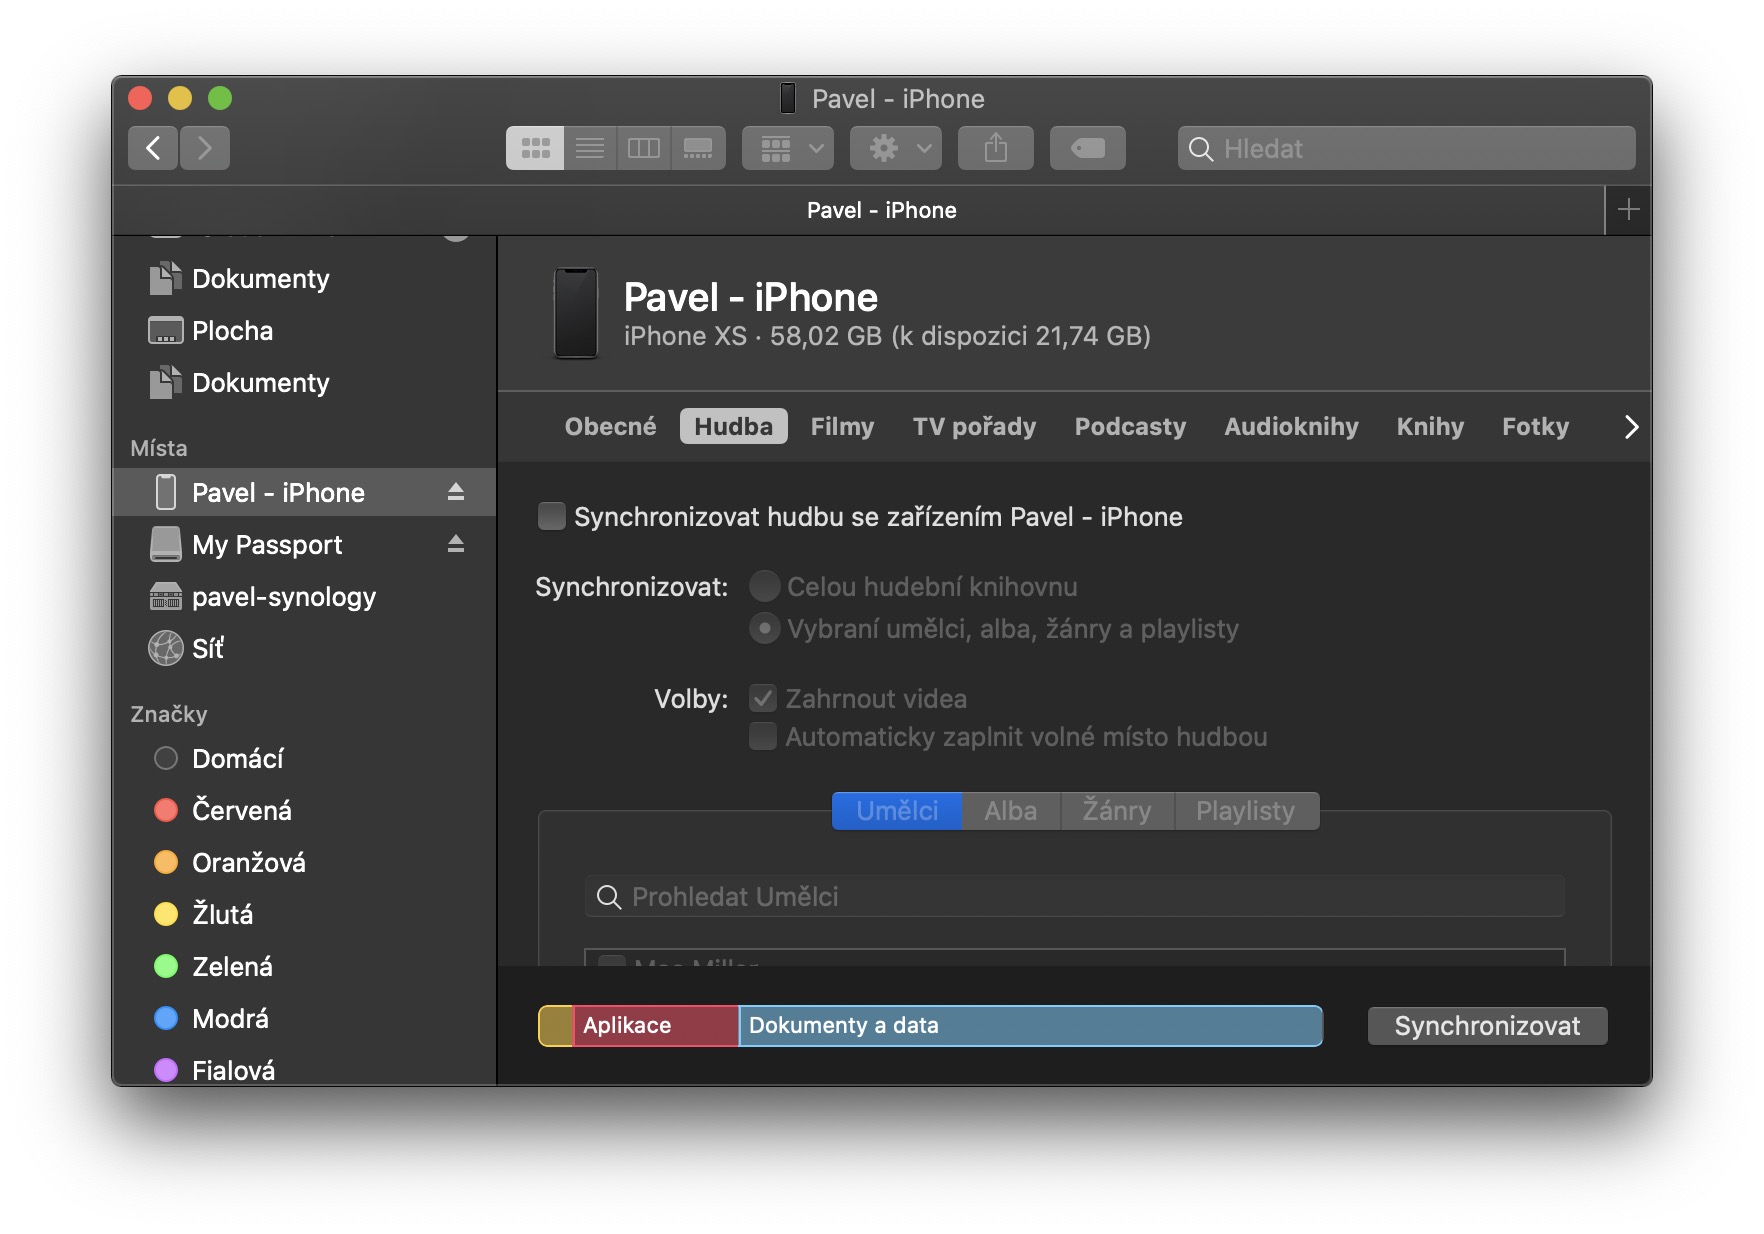1764x1234 pixels.
Task: Switch to the Knihy tab
Action: point(1430,426)
